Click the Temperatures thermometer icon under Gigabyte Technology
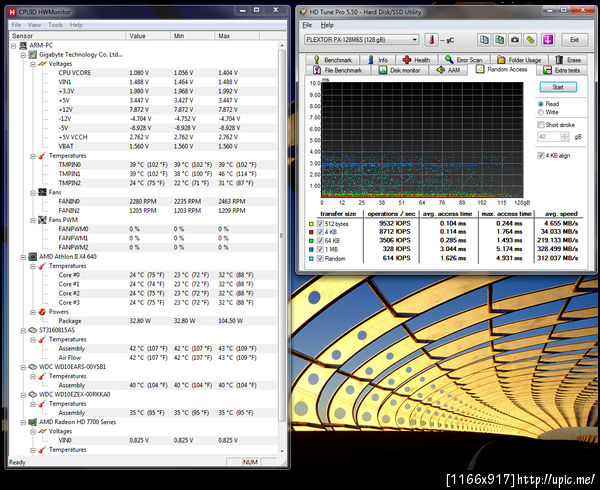 [x=42, y=156]
